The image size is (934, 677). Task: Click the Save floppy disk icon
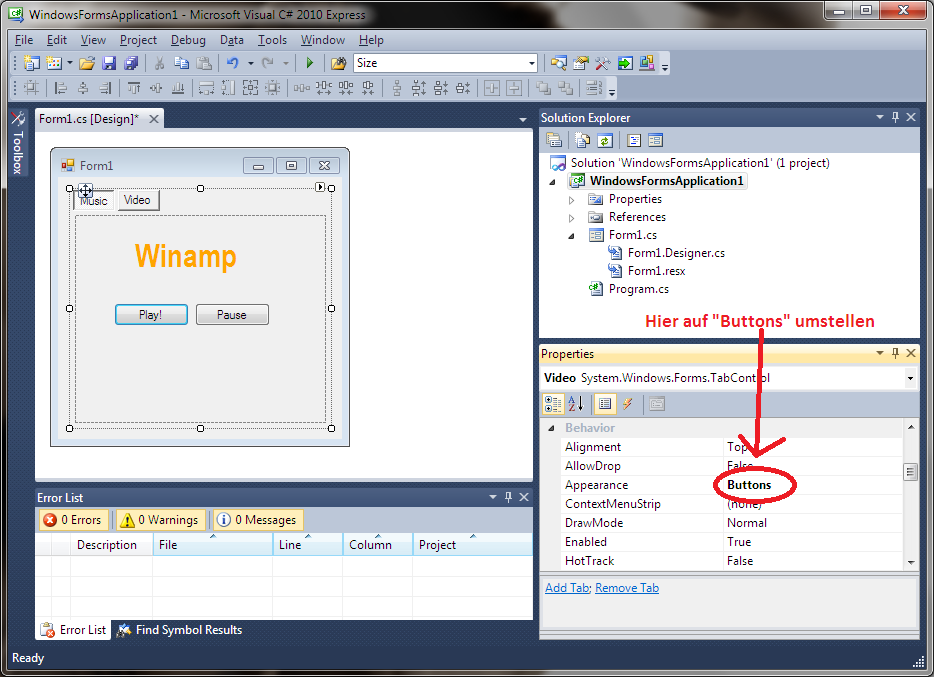click(109, 63)
